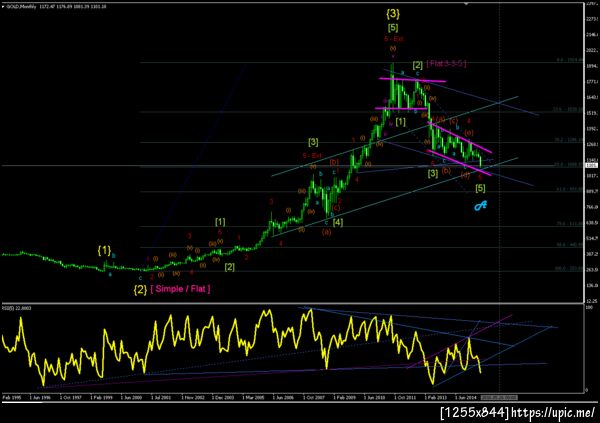Select the [5] label beneath the {3} label

tap(393, 28)
